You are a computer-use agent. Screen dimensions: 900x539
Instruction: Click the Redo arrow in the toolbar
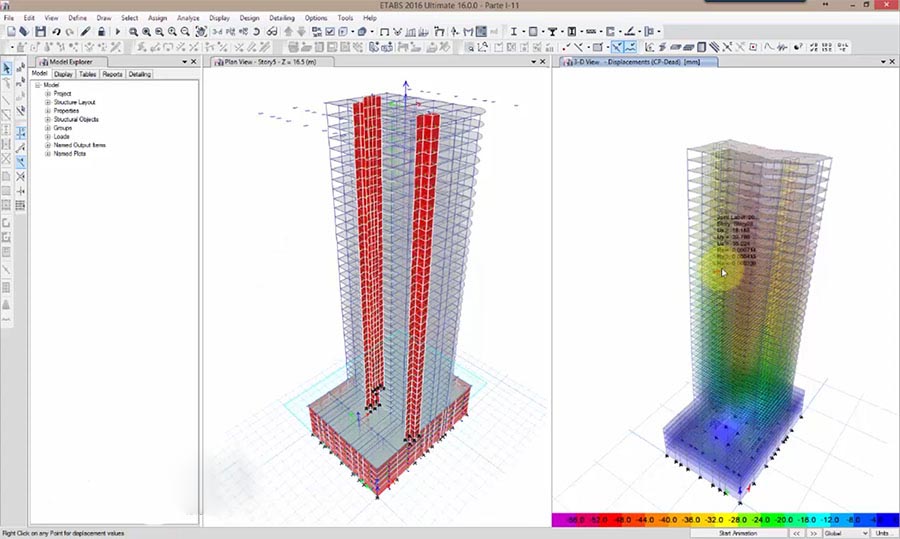tap(69, 32)
